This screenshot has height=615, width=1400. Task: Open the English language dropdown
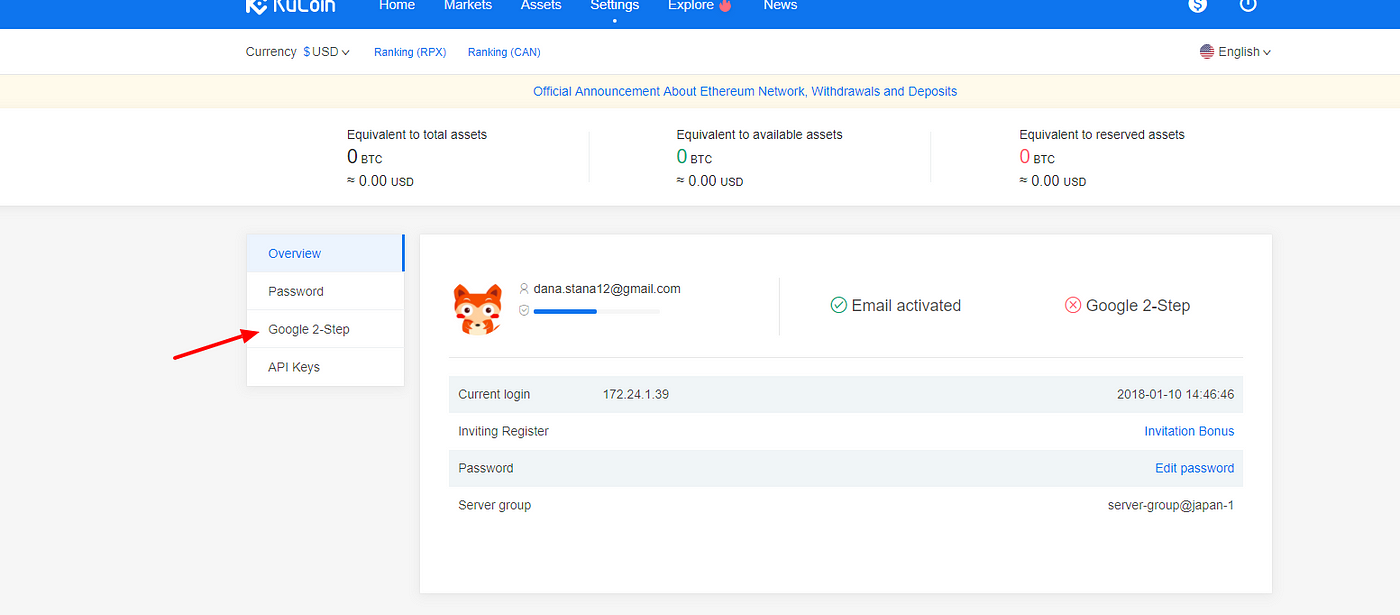(x=1236, y=52)
